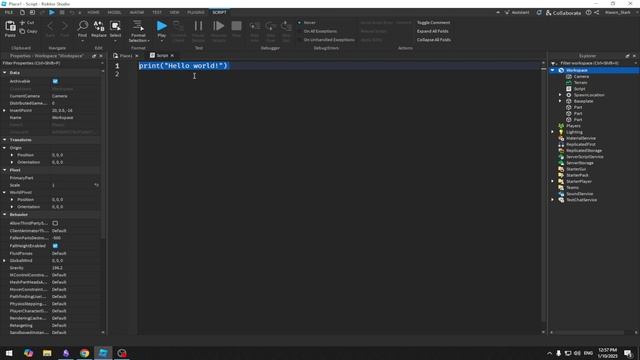Select StarterGui in Explorer
The height and width of the screenshot is (360, 640).
pyautogui.click(x=576, y=169)
